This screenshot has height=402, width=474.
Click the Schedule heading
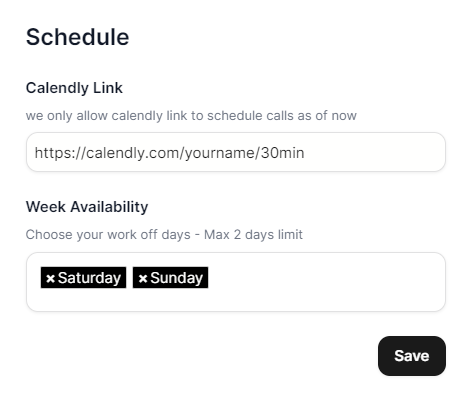coord(77,37)
